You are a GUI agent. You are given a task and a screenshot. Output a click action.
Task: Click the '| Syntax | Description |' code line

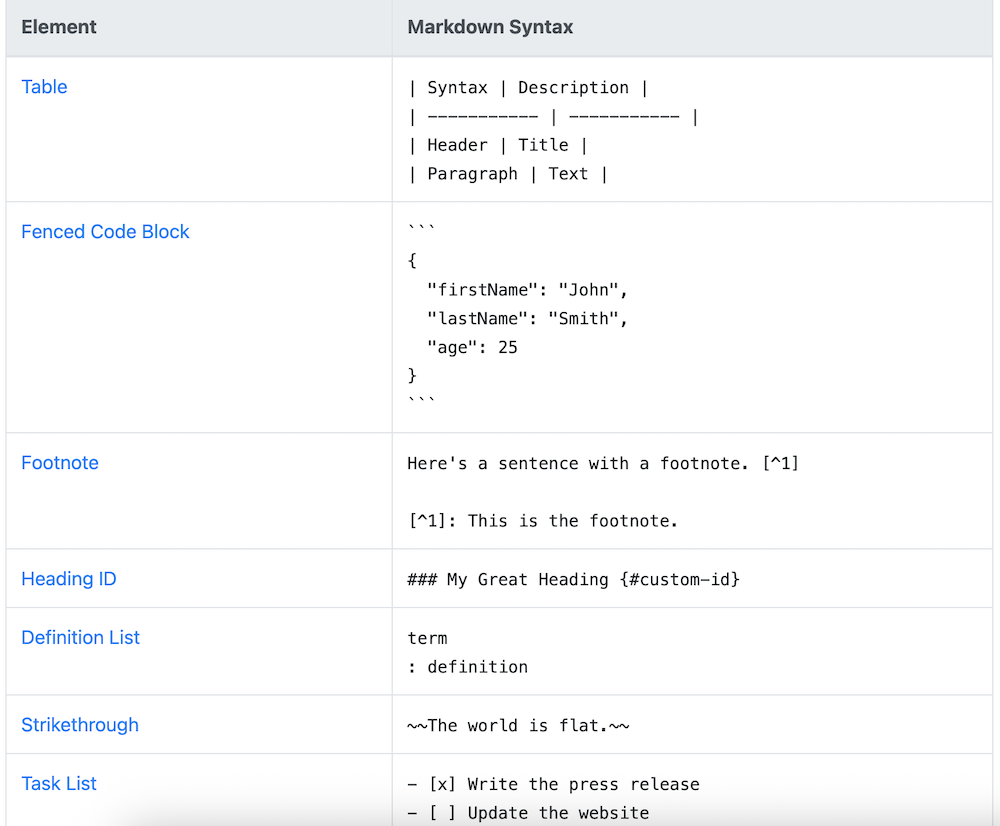click(528, 88)
